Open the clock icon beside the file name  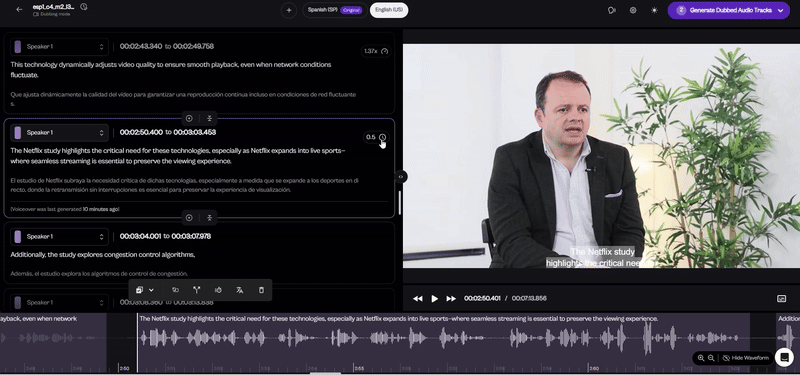(84, 7)
